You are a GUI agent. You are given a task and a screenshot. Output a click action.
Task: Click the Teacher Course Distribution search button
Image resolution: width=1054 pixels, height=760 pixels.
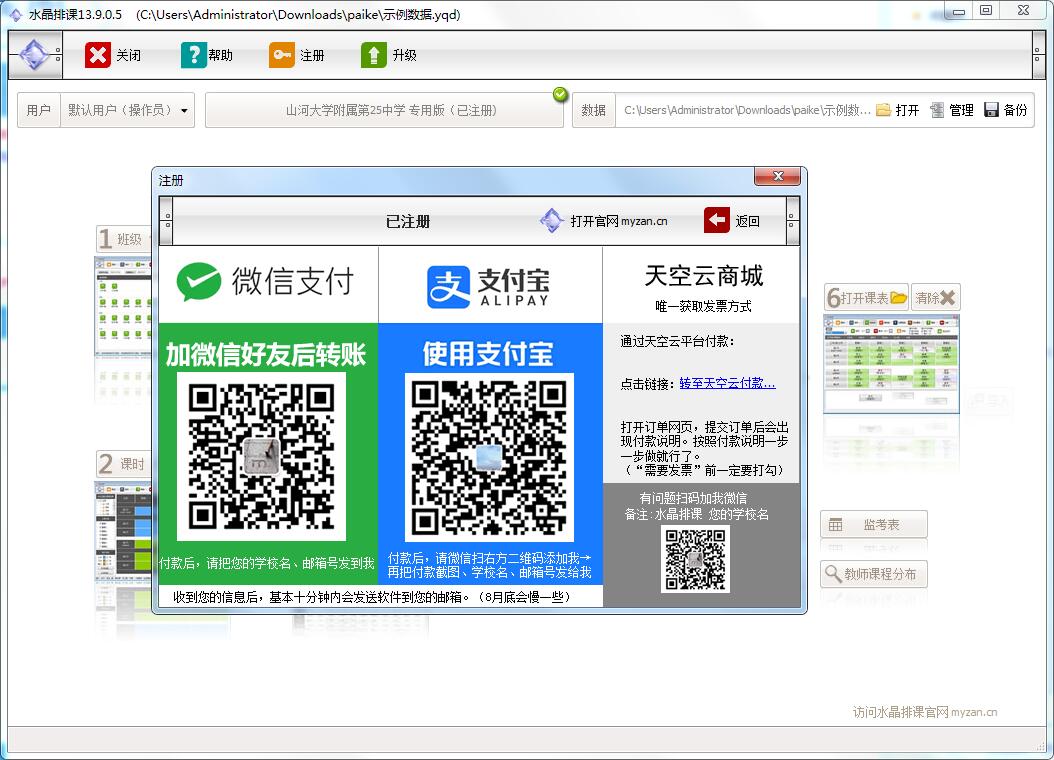pos(874,574)
